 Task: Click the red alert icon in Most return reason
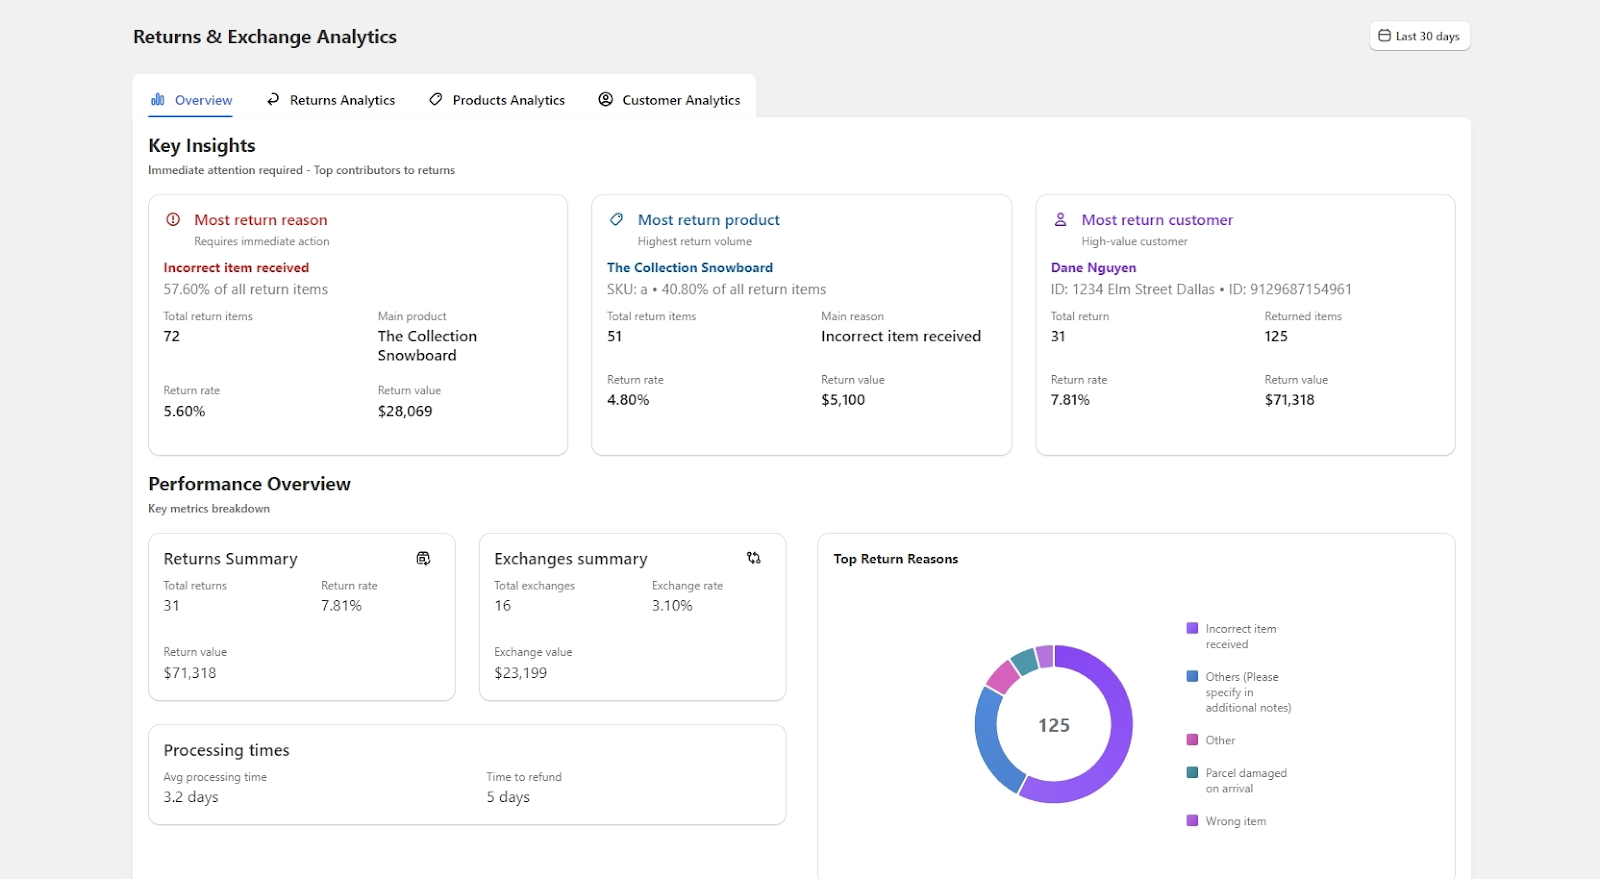(173, 219)
